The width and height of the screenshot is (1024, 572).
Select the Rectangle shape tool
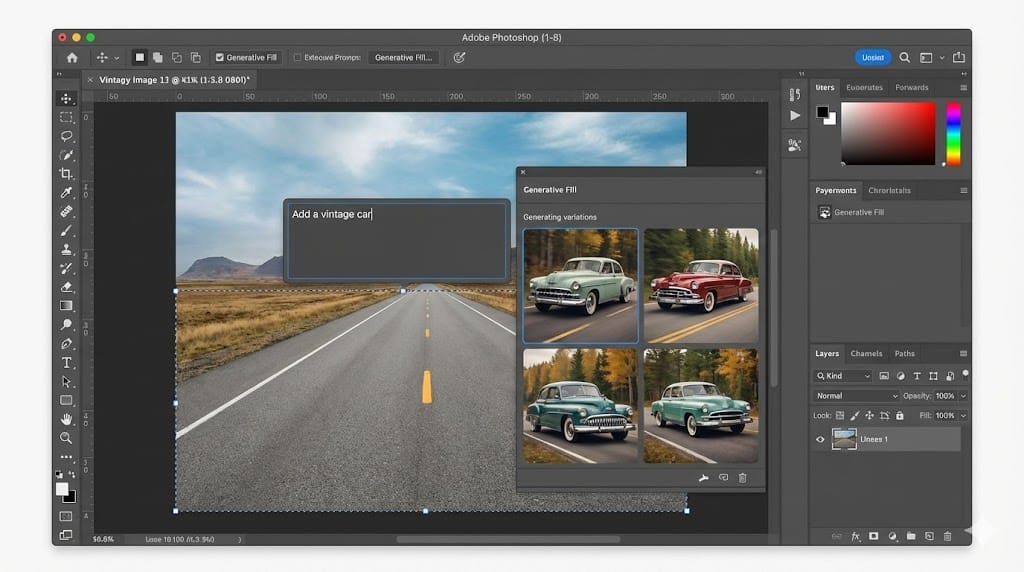coord(67,400)
